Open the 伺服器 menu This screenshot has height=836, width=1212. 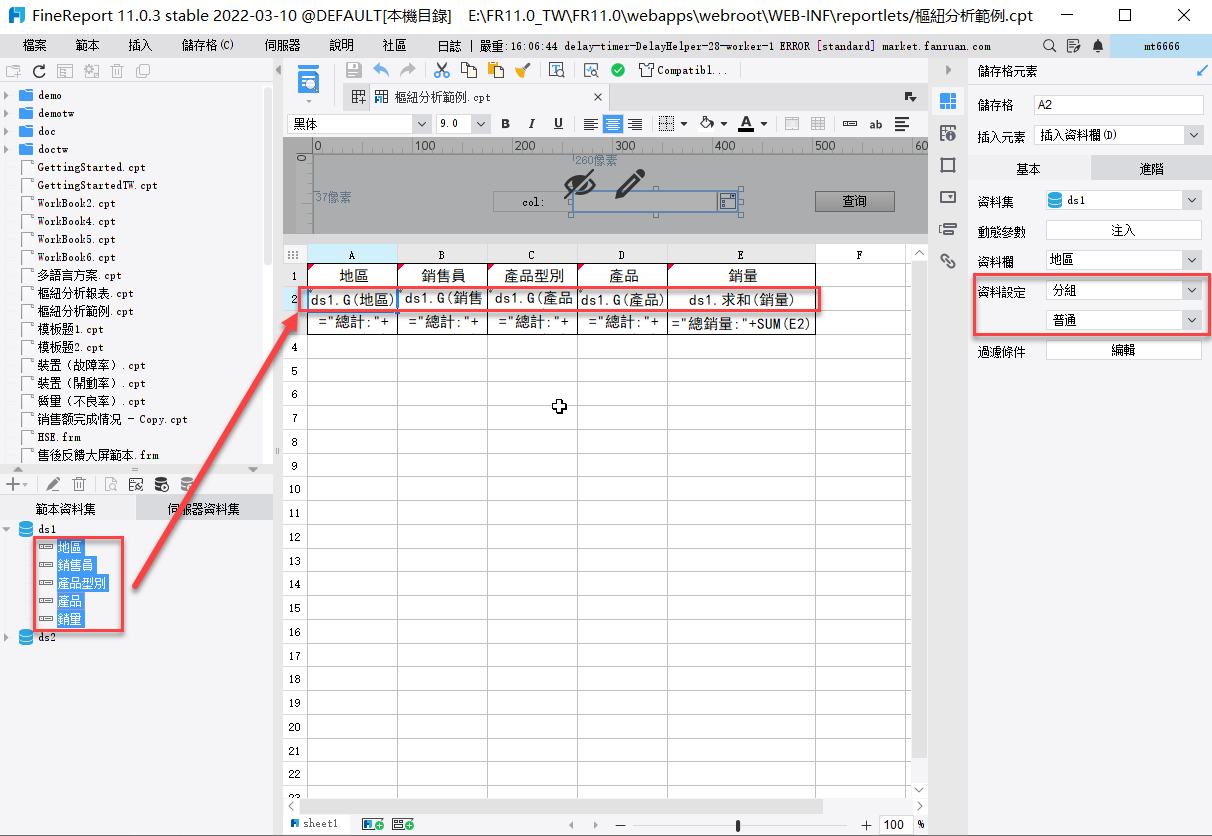282,46
